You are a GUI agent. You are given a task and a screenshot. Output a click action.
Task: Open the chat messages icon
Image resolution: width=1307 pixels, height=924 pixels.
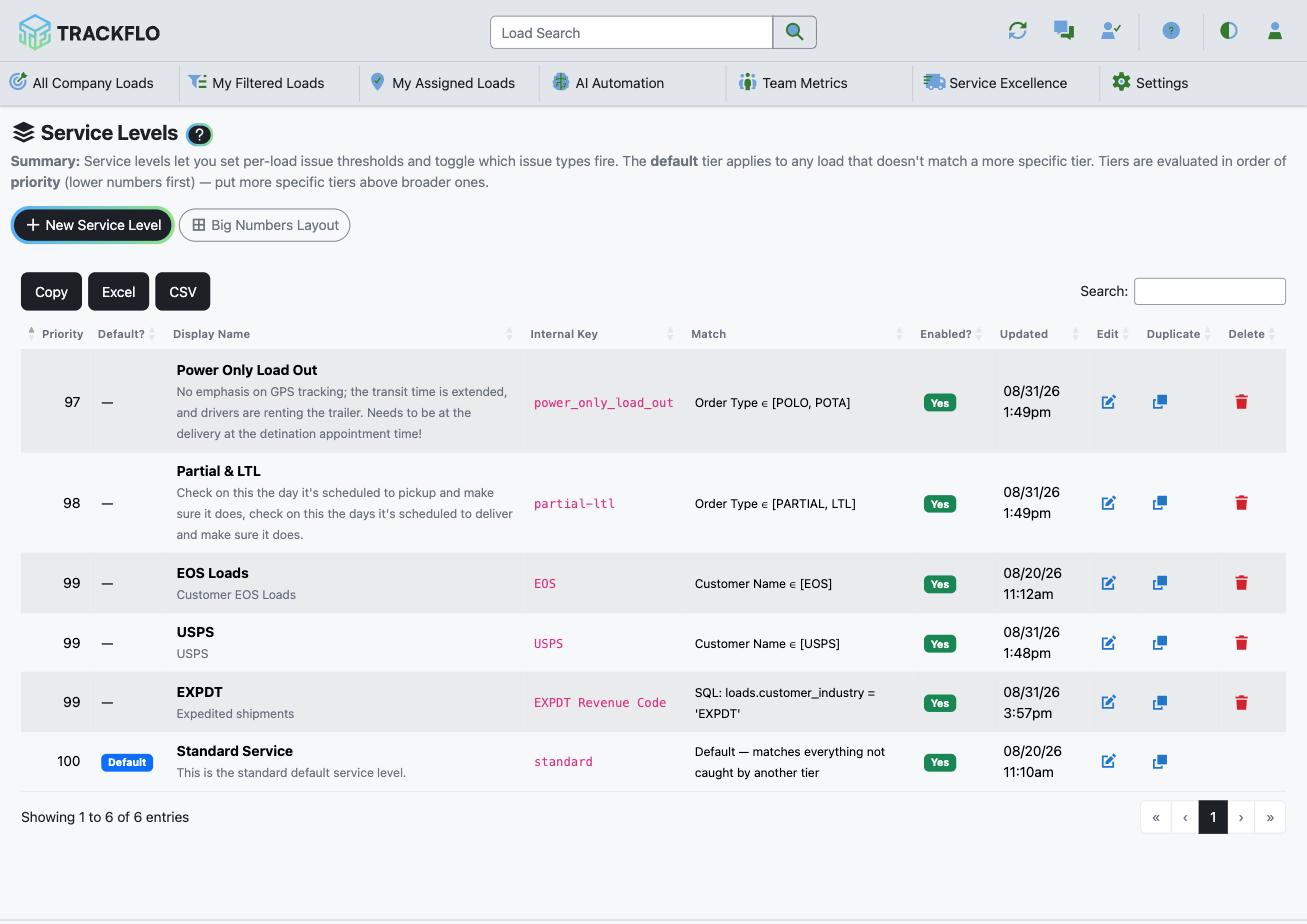click(x=1064, y=31)
